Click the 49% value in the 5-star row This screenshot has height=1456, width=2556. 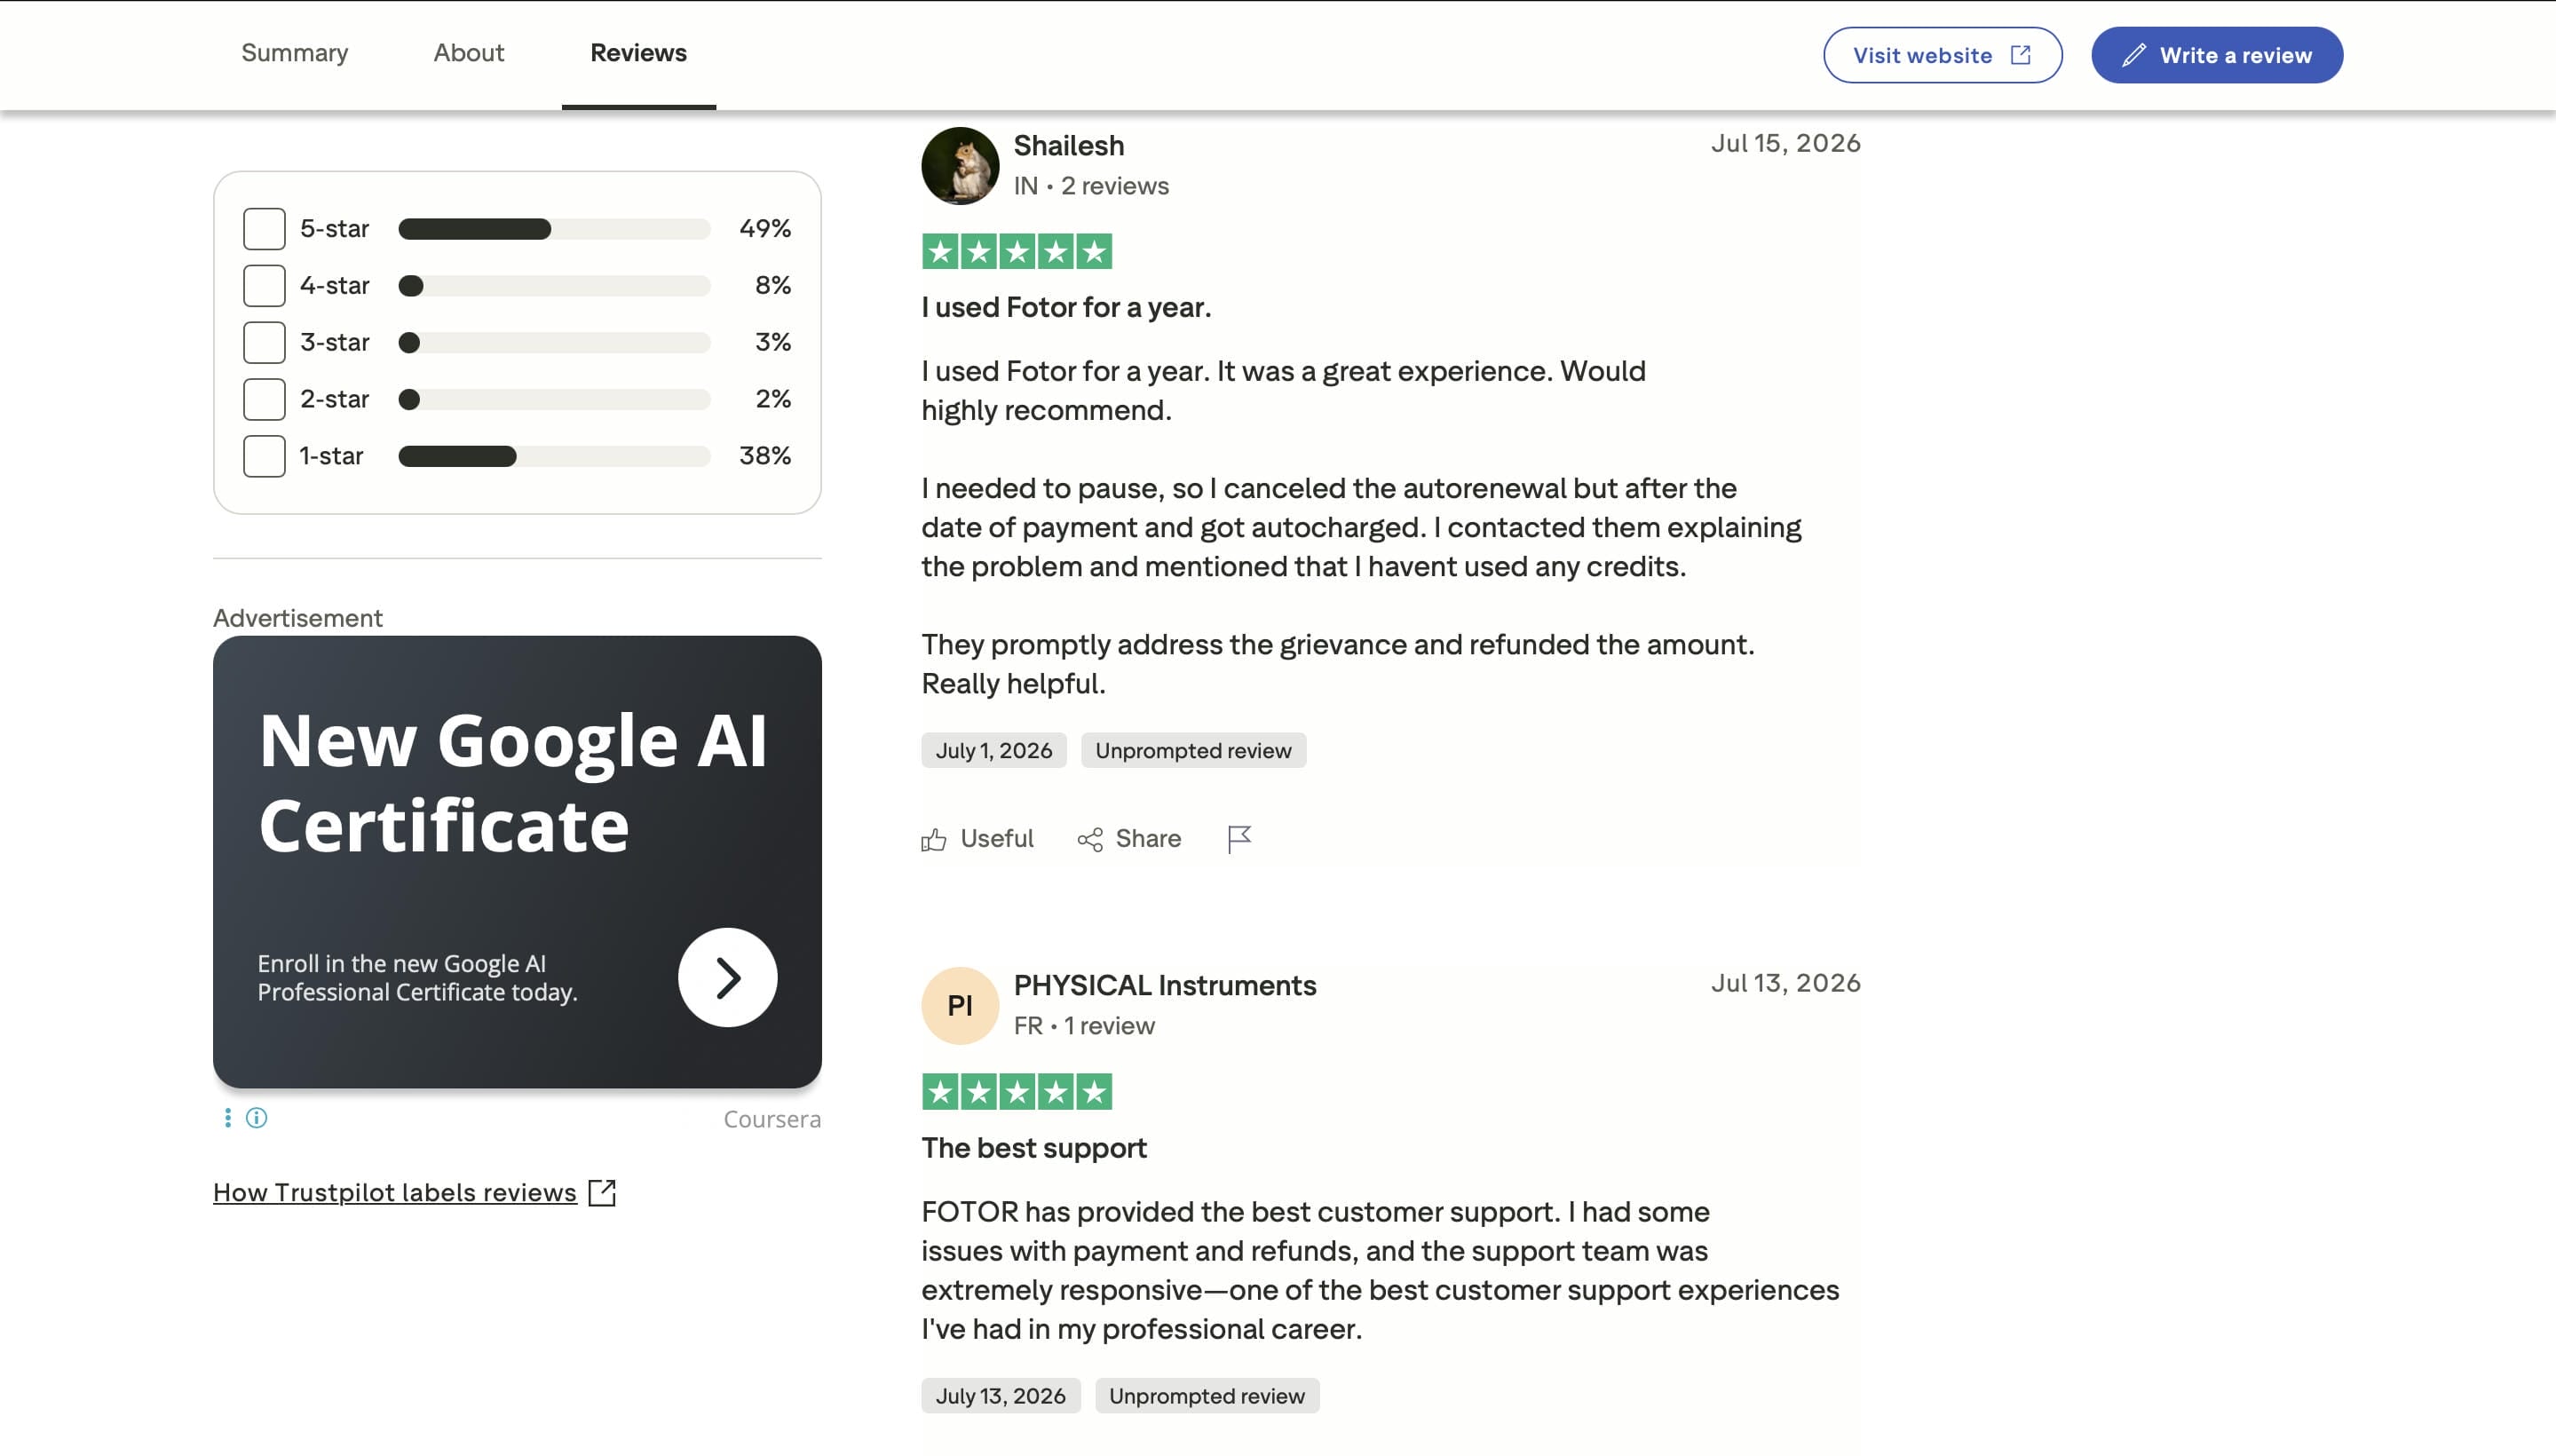click(x=765, y=229)
